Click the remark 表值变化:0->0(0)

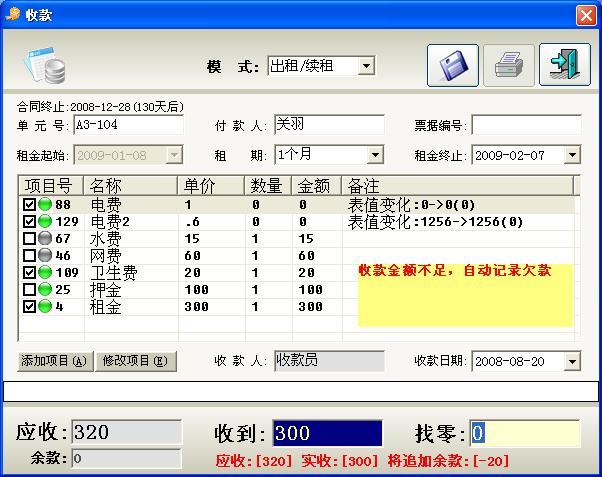[411, 205]
